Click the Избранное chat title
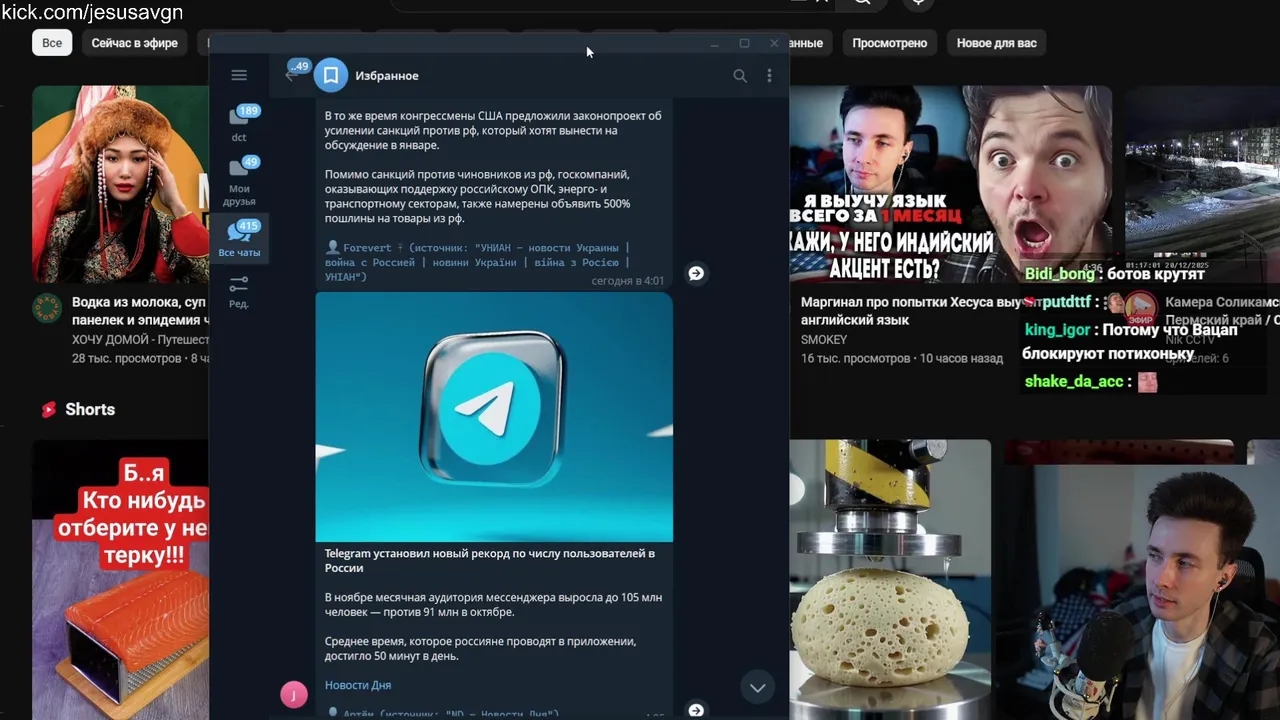Viewport: 1280px width, 720px height. point(387,76)
